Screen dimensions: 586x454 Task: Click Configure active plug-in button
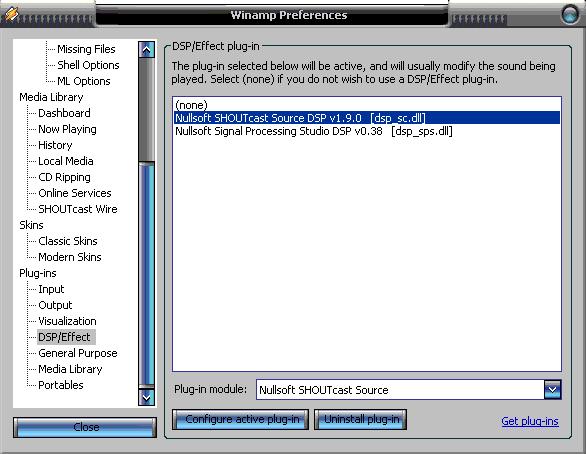(x=240, y=419)
